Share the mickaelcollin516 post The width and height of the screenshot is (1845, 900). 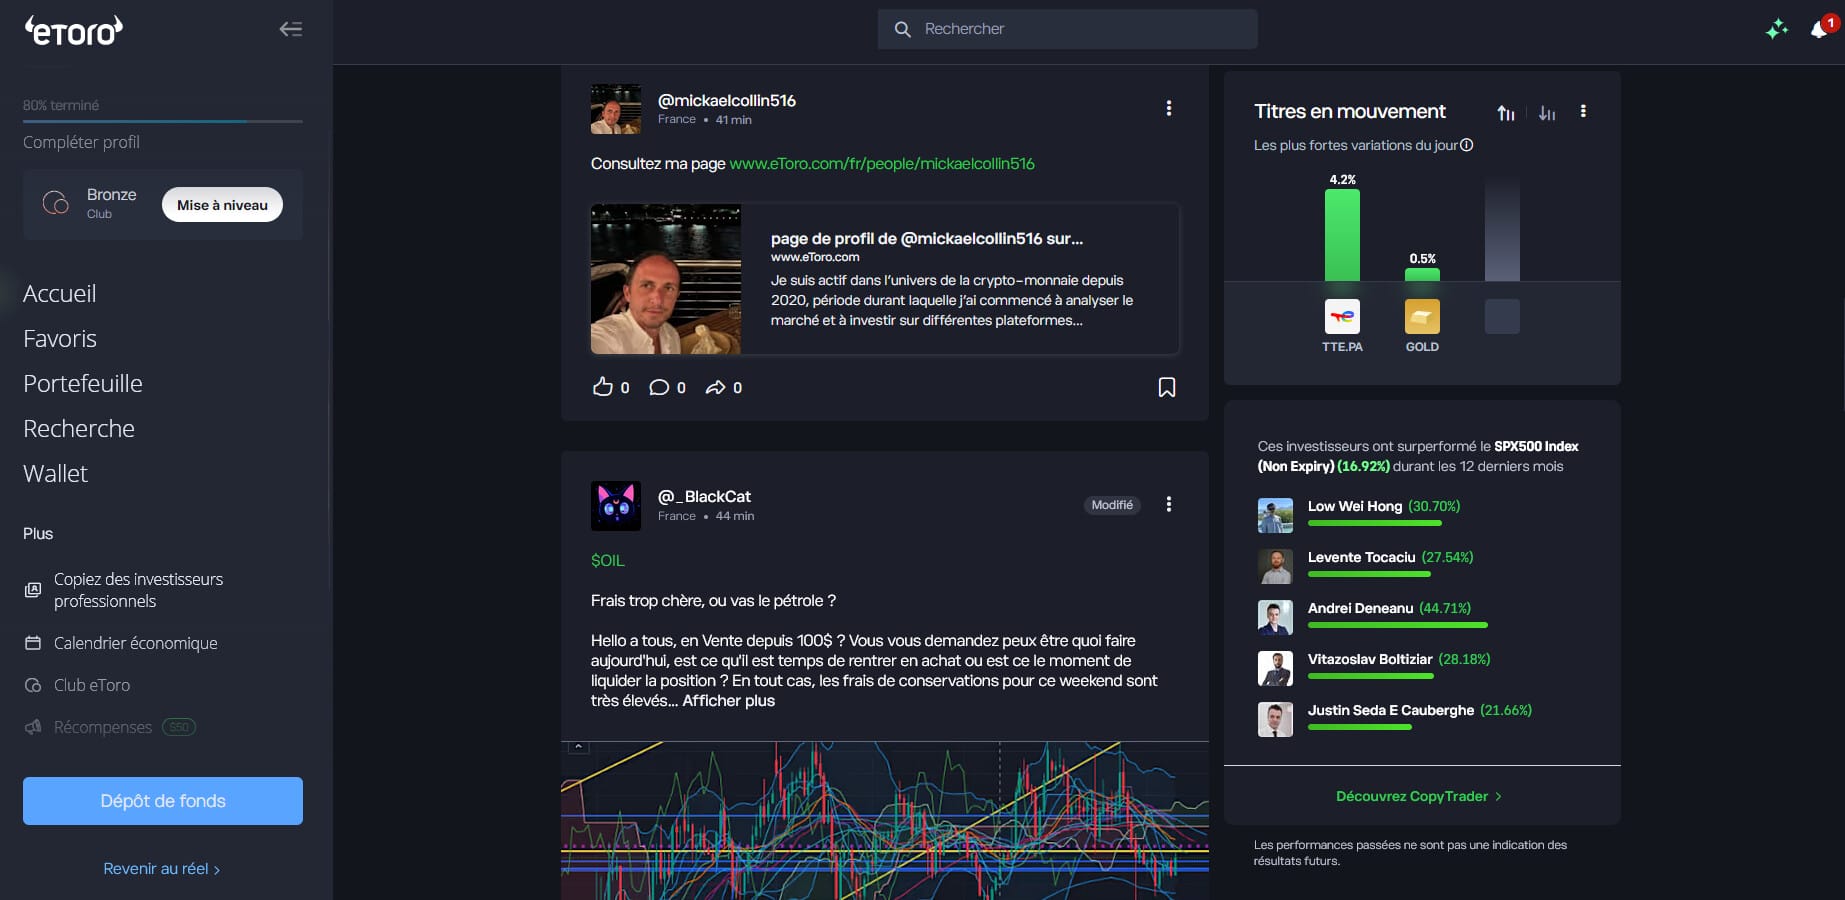715,387
